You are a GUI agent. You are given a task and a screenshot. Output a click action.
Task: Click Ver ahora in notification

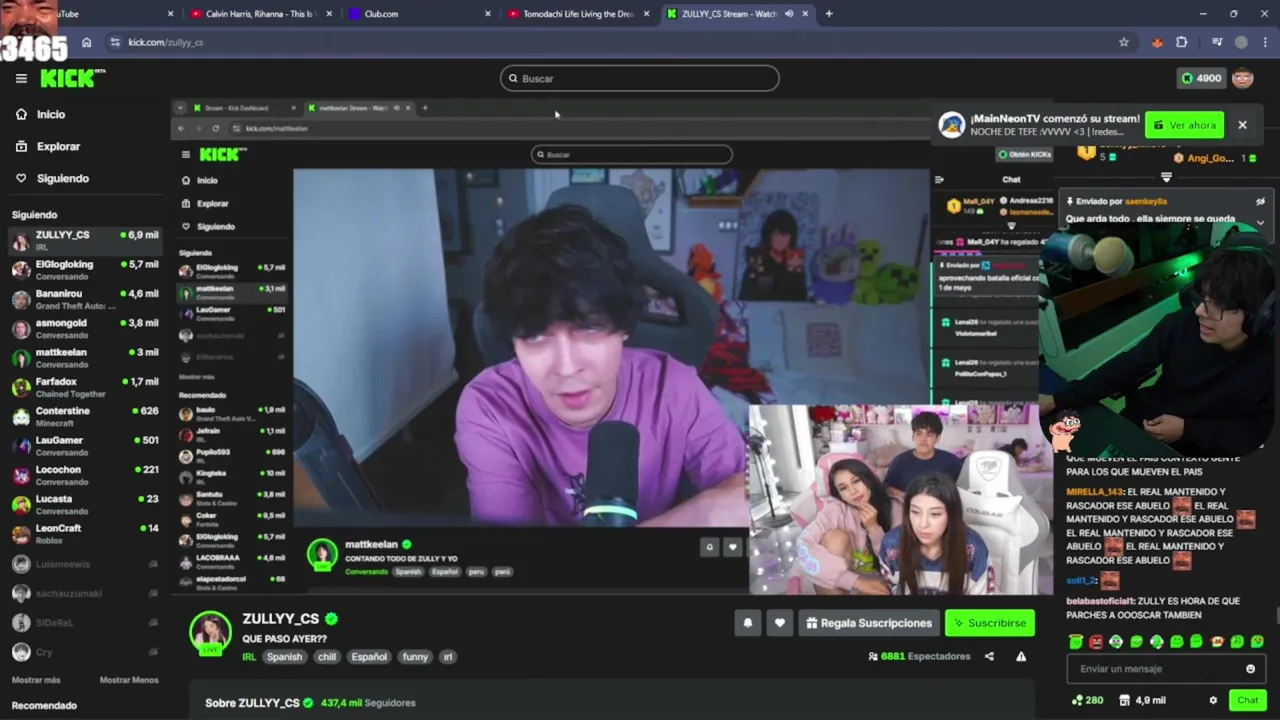pos(1184,125)
